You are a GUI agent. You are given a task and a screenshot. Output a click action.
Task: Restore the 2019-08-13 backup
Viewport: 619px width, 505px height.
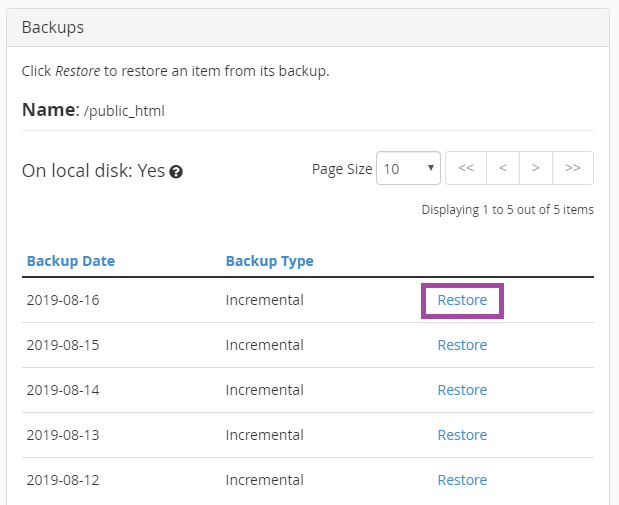coord(462,435)
